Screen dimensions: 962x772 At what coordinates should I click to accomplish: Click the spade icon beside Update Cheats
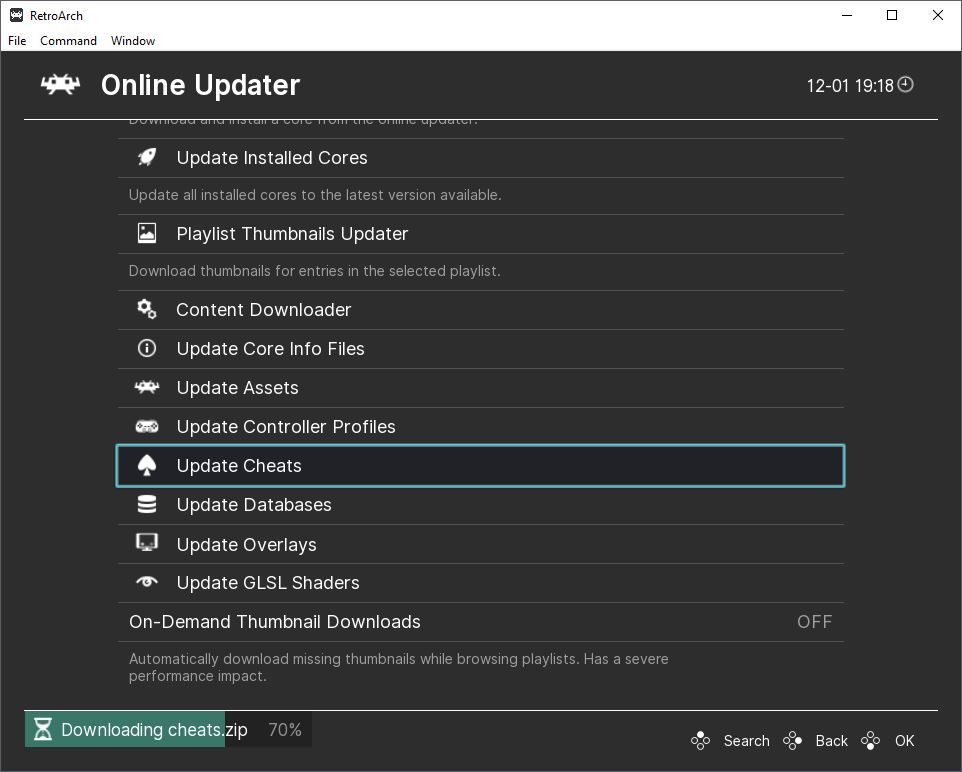click(x=147, y=466)
